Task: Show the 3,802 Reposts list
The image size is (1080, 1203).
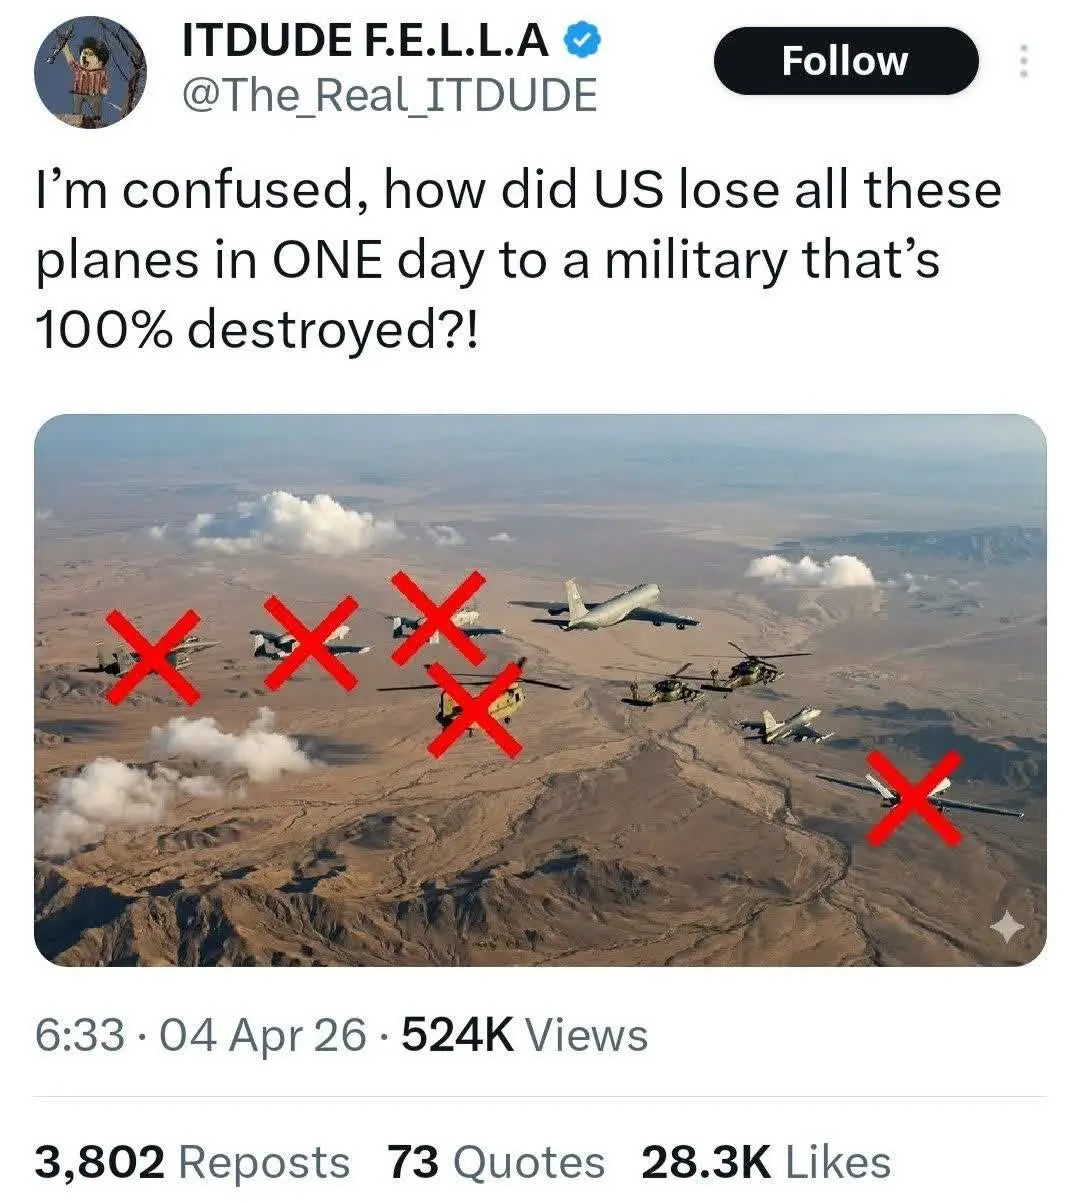Action: [x=193, y=1162]
